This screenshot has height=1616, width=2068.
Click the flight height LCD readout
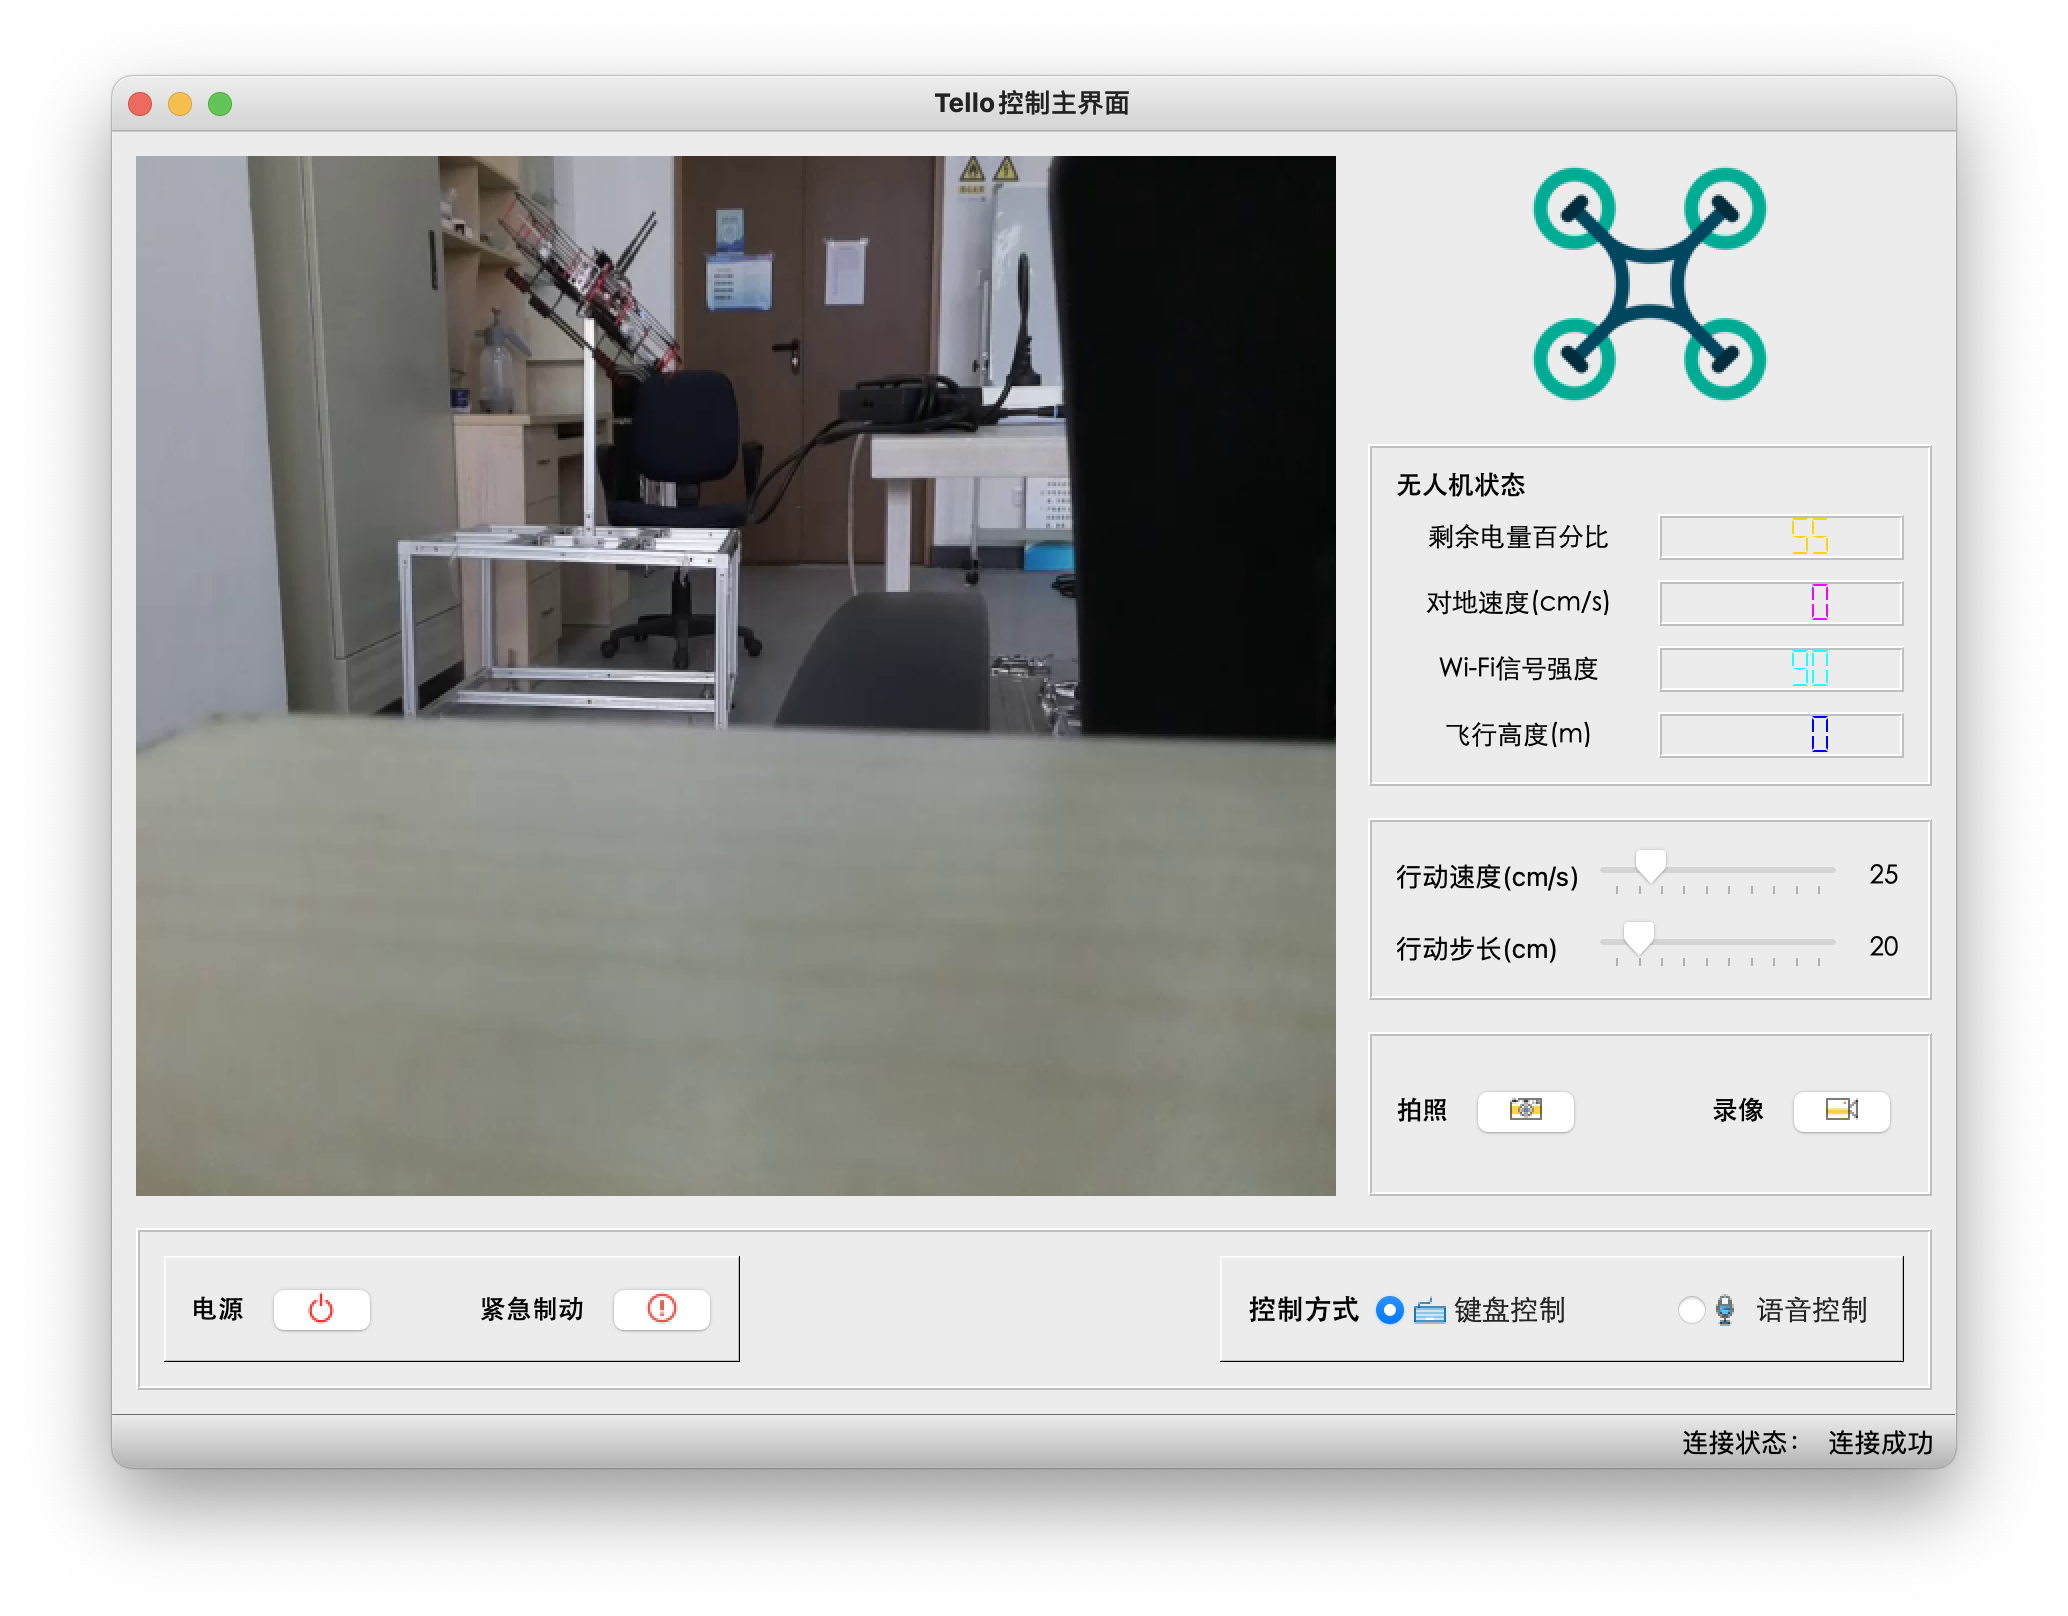point(1780,735)
